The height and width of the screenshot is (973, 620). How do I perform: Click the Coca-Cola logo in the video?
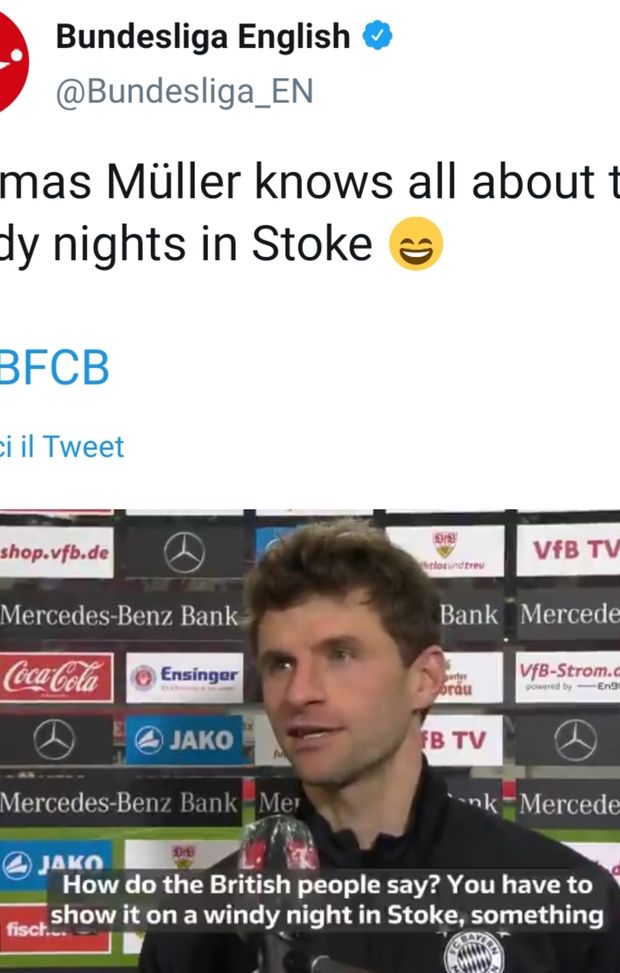[x=56, y=677]
